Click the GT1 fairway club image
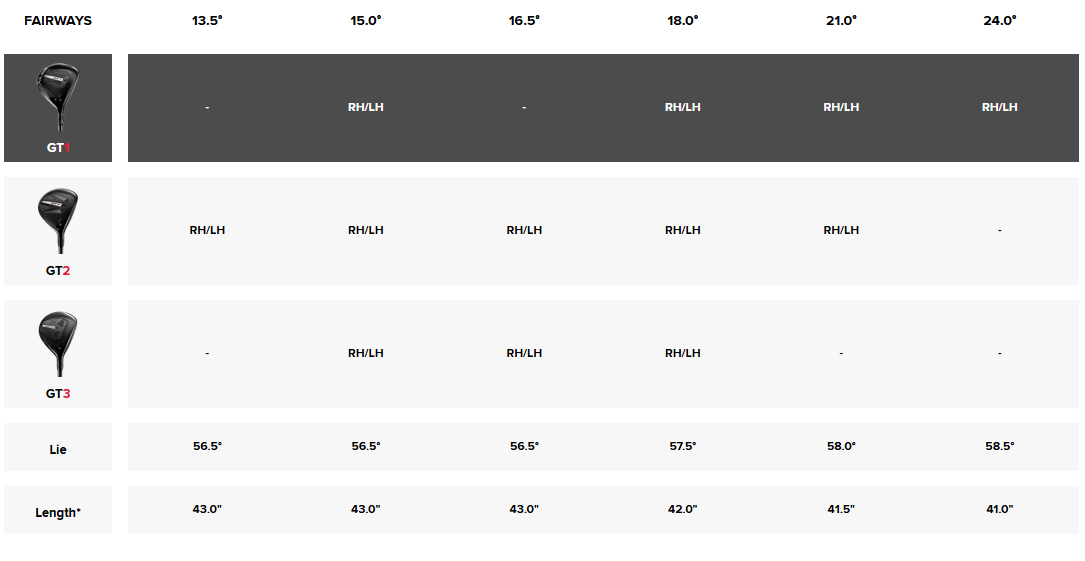Screen dimensions: 1085x561 [58, 97]
